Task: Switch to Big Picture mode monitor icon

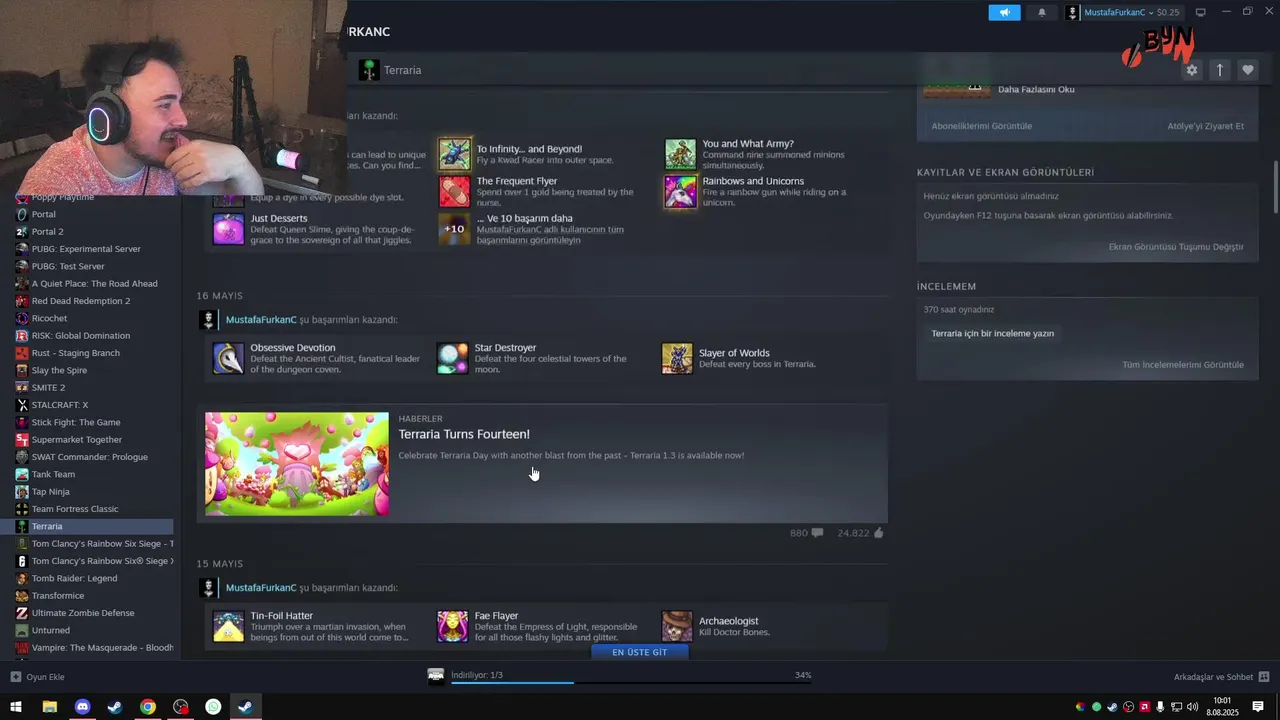Action: pyautogui.click(x=1200, y=12)
